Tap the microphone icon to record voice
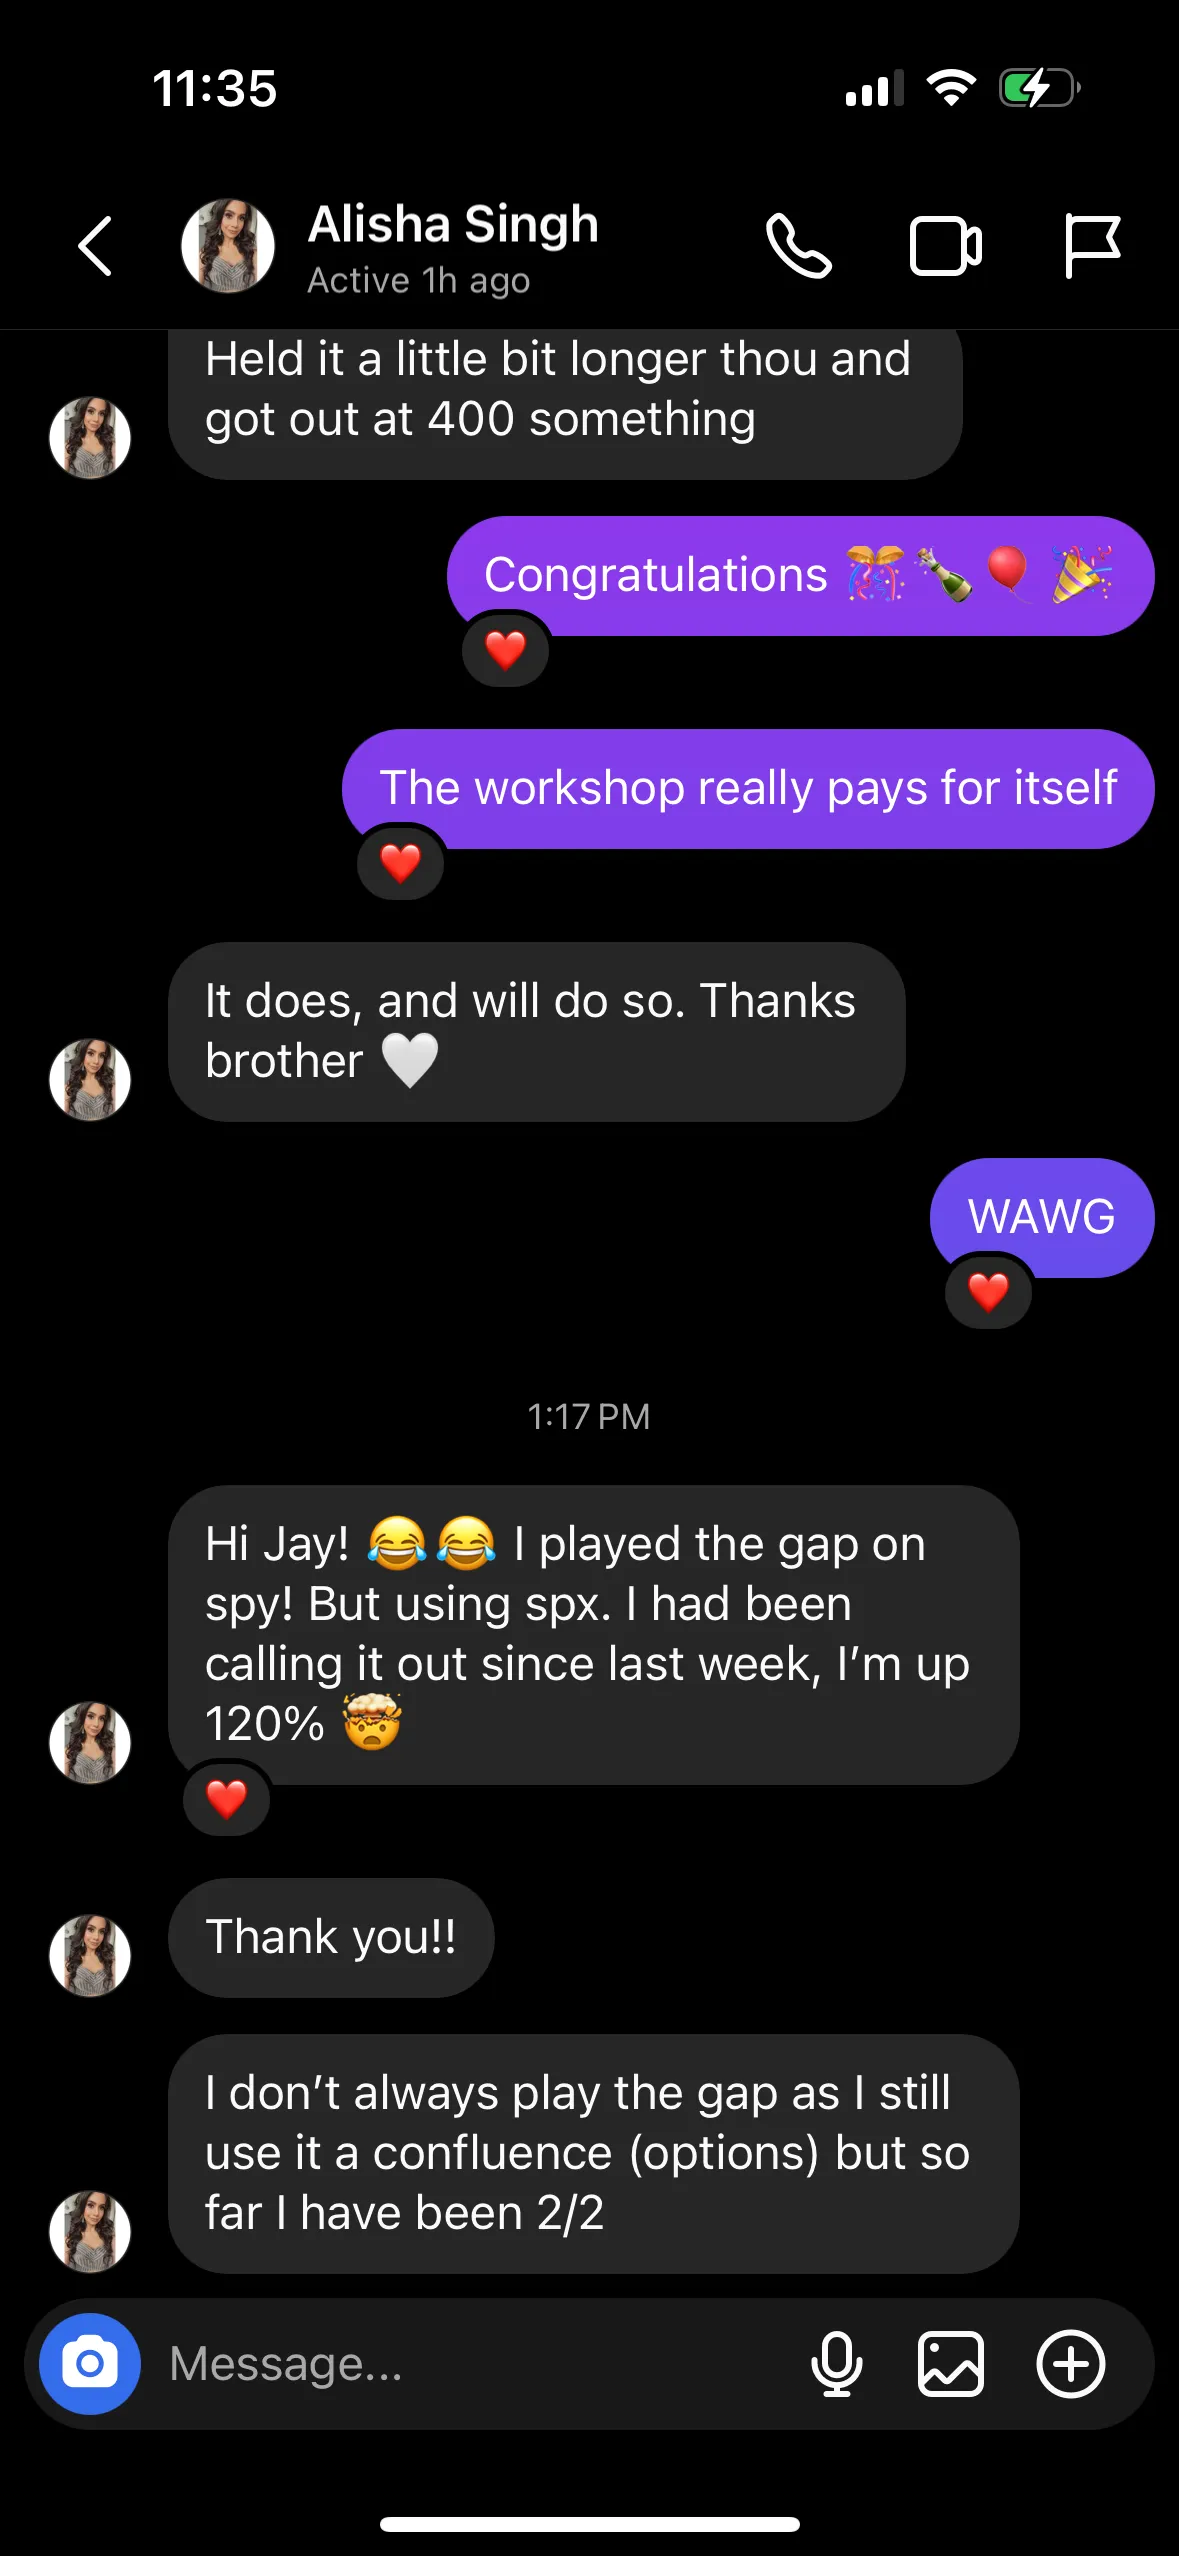The width and height of the screenshot is (1179, 2556). coord(837,2364)
